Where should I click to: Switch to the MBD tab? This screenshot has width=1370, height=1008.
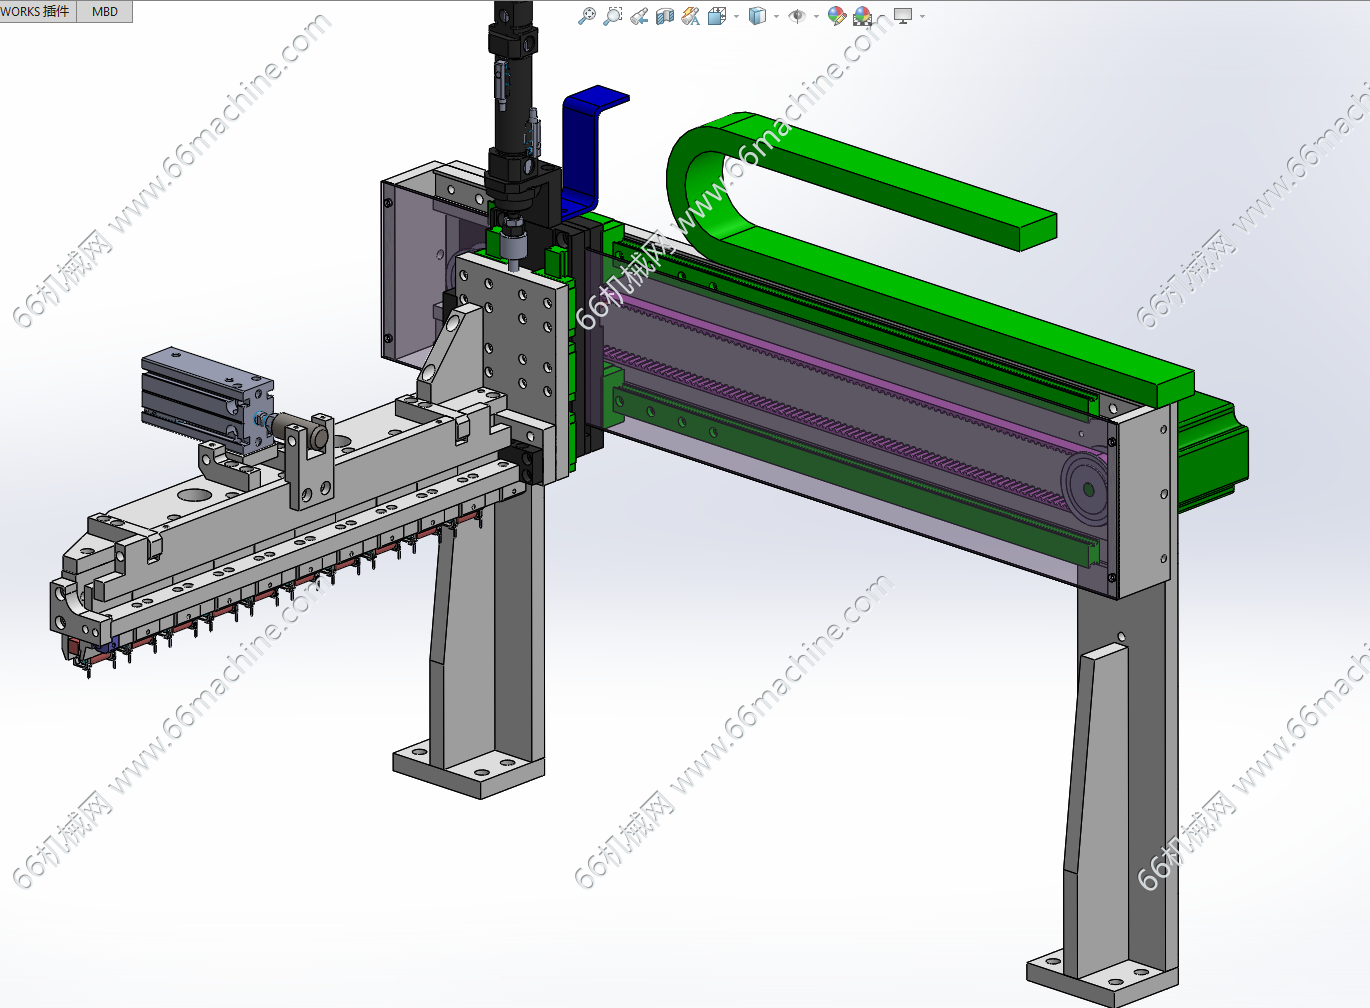(105, 12)
